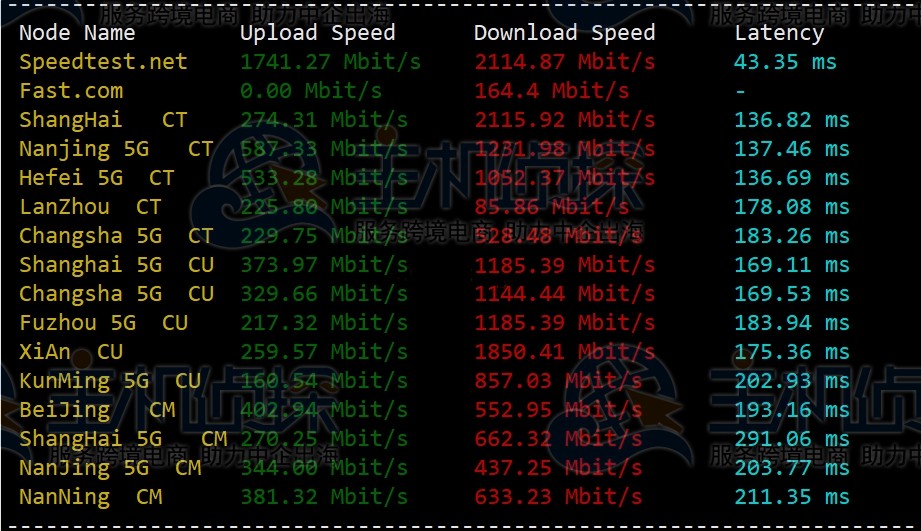Click the KunMing 5G CU node entry
921x531 pixels.
coord(110,381)
